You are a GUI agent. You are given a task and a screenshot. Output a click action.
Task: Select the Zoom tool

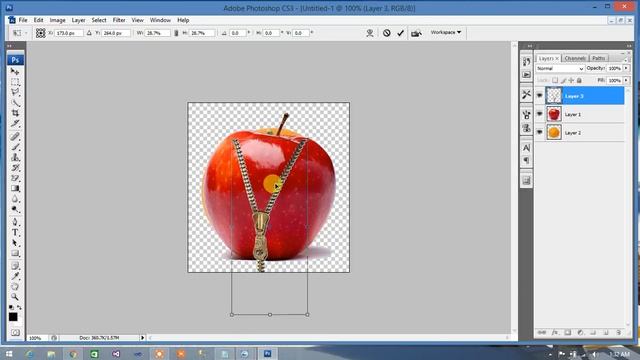15,297
